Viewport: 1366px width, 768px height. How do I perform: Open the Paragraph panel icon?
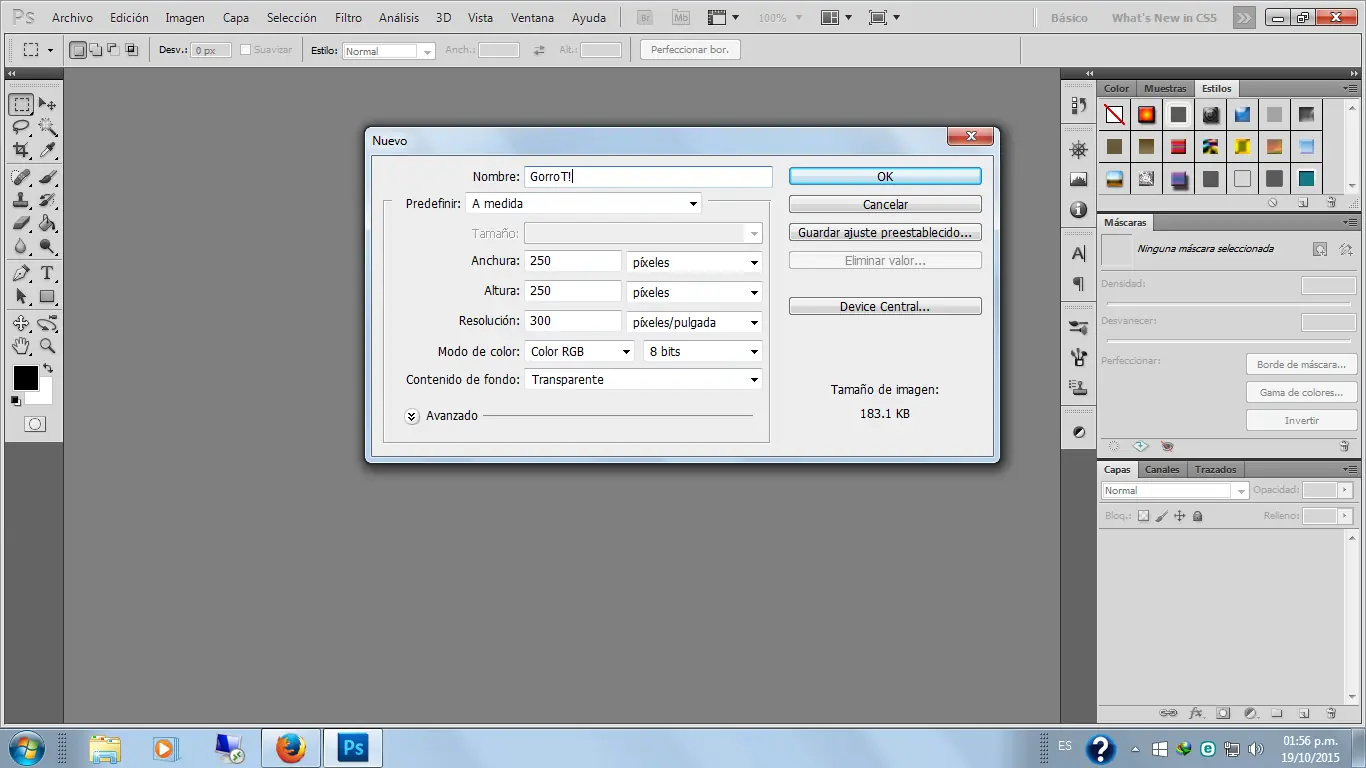tap(1078, 284)
